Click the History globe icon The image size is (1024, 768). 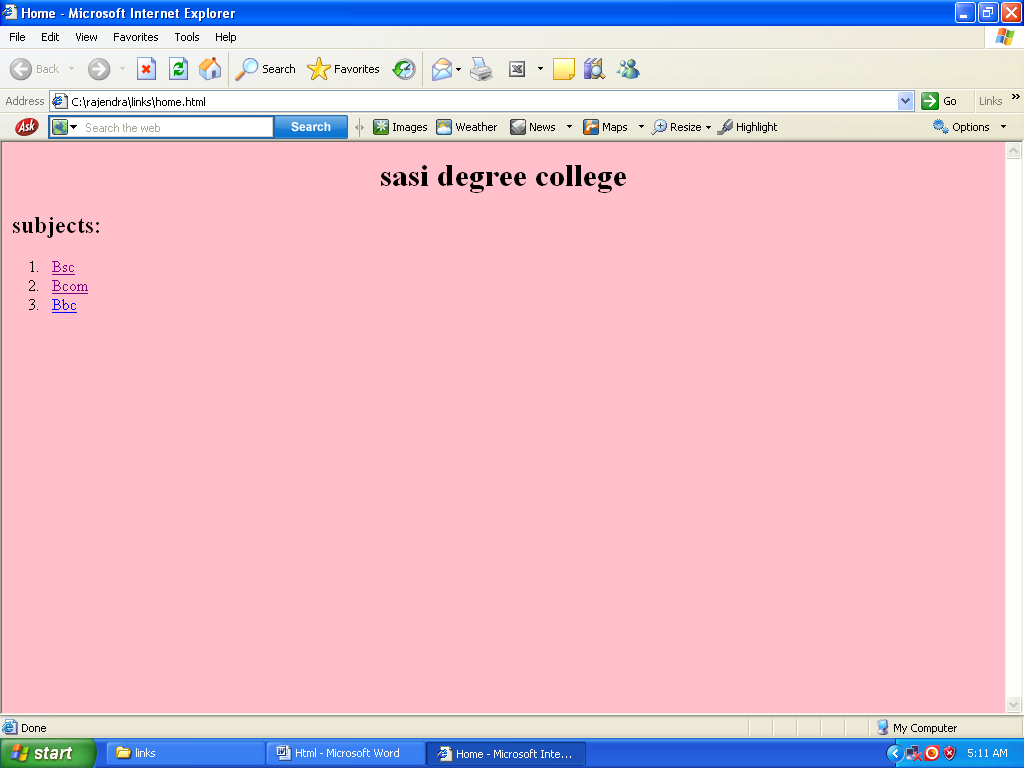403,68
